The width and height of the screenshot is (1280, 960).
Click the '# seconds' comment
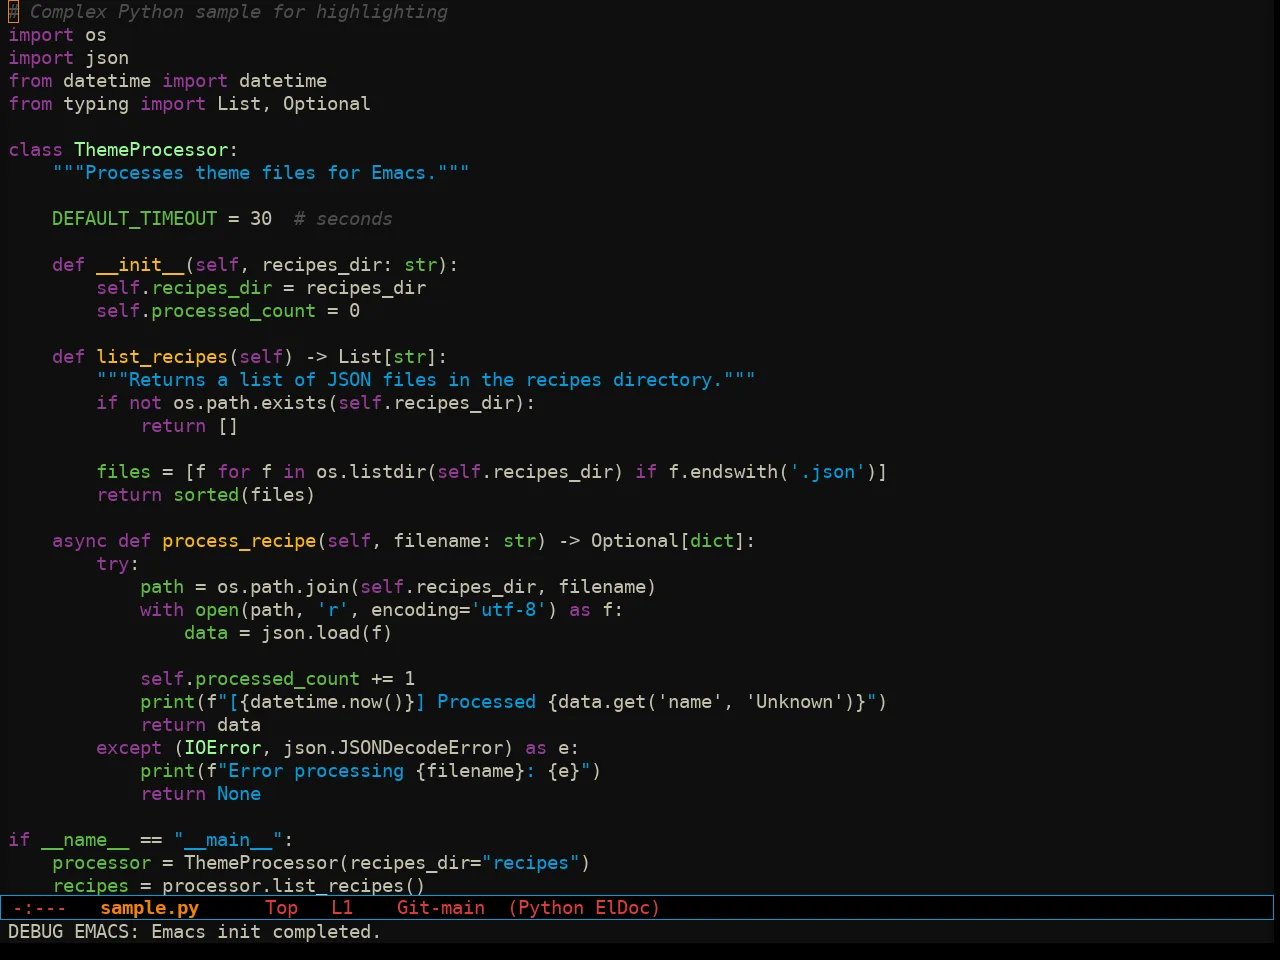tap(343, 219)
